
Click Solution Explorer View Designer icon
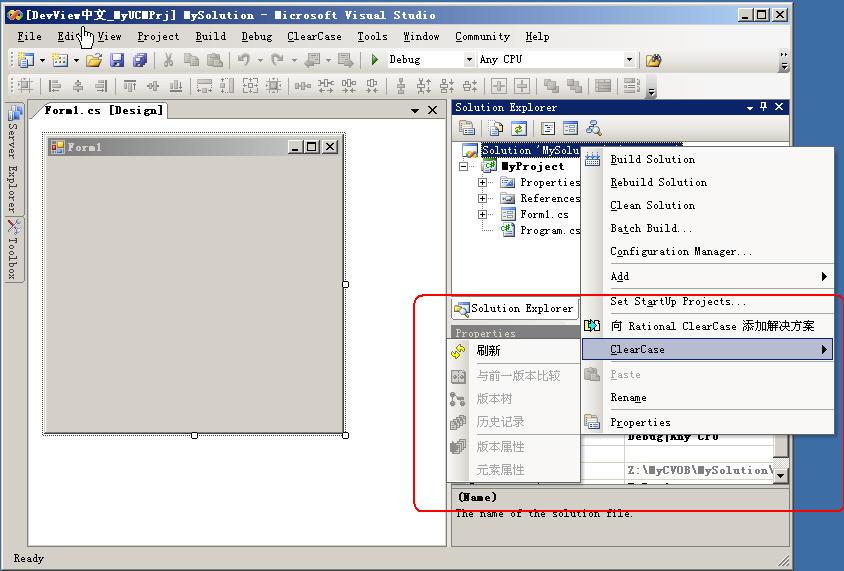click(570, 128)
